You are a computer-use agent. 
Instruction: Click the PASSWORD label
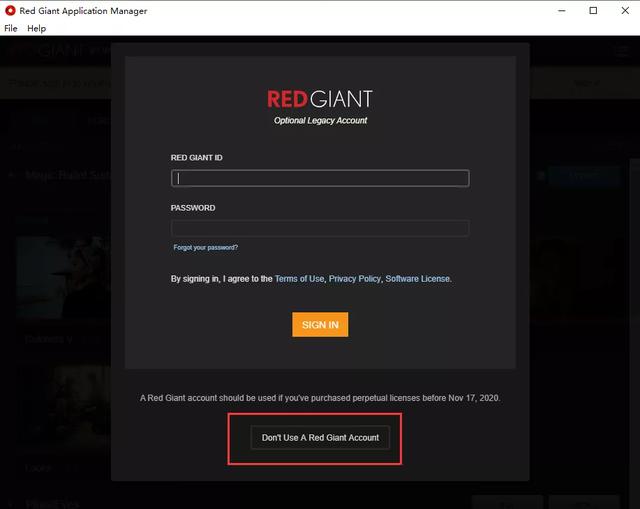tap(193, 208)
